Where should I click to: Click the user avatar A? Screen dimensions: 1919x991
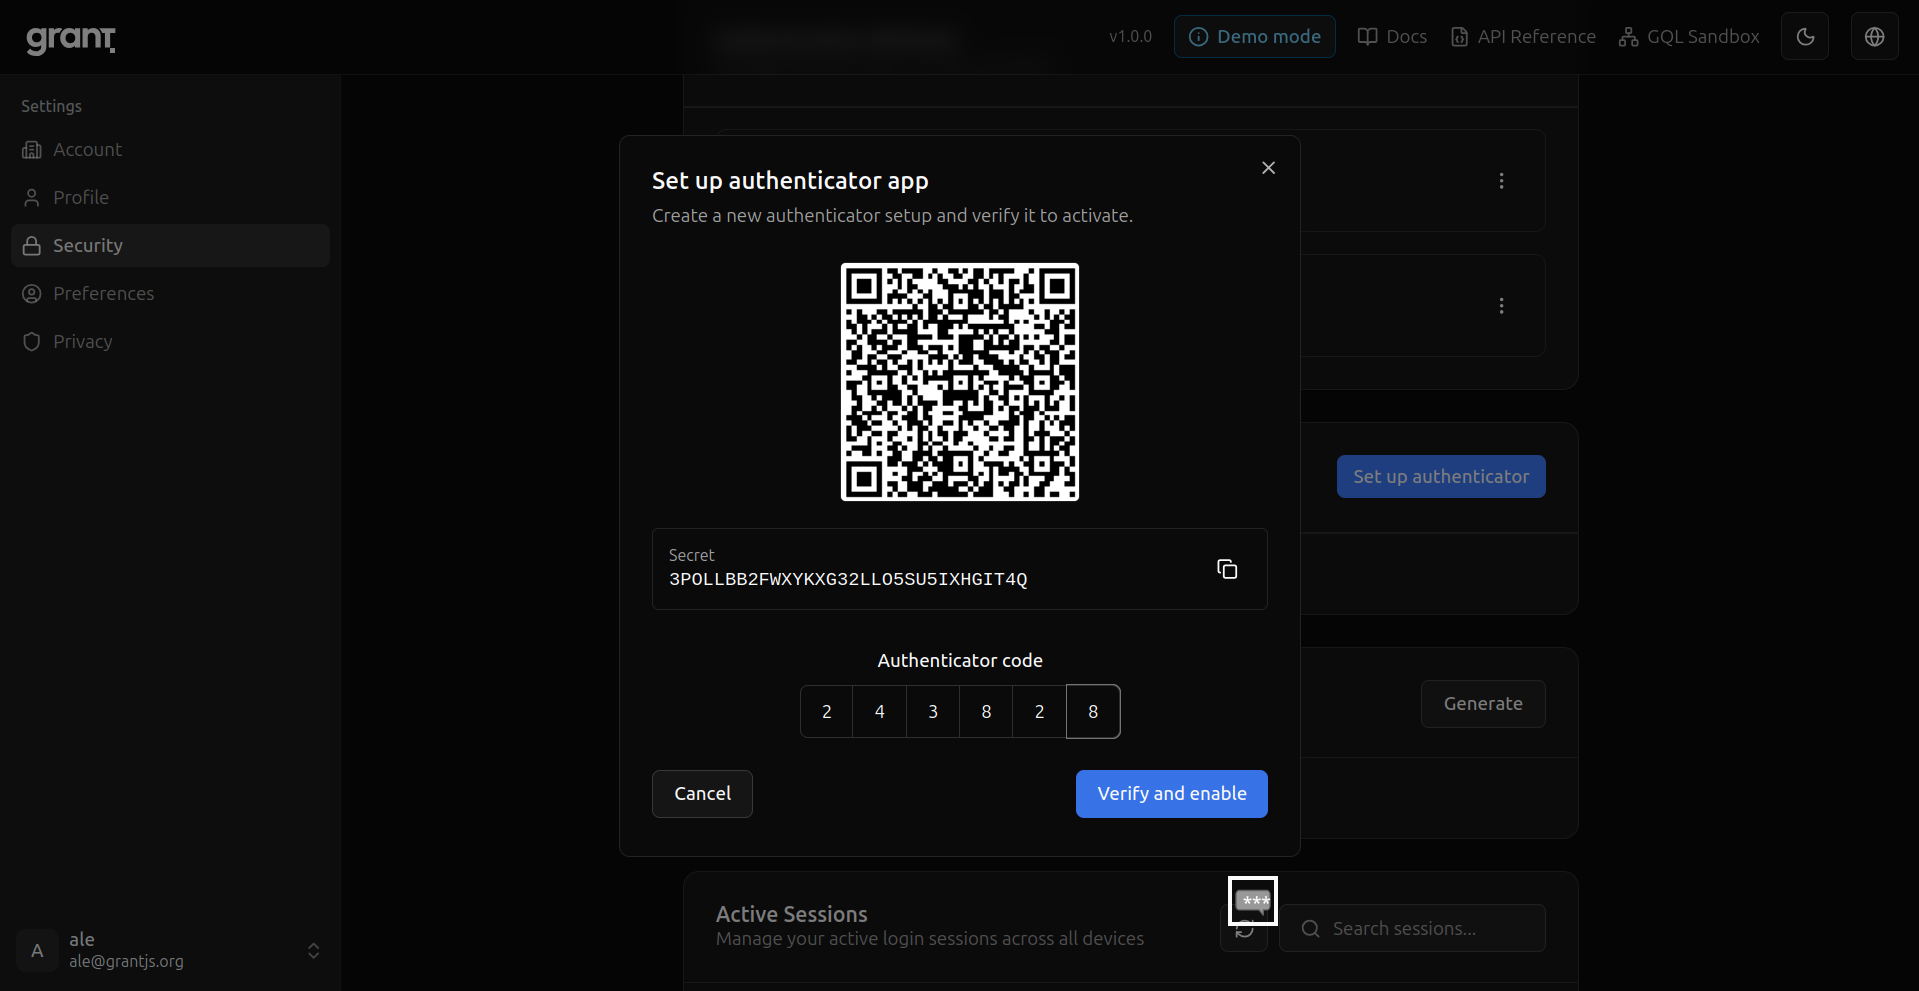click(x=37, y=950)
